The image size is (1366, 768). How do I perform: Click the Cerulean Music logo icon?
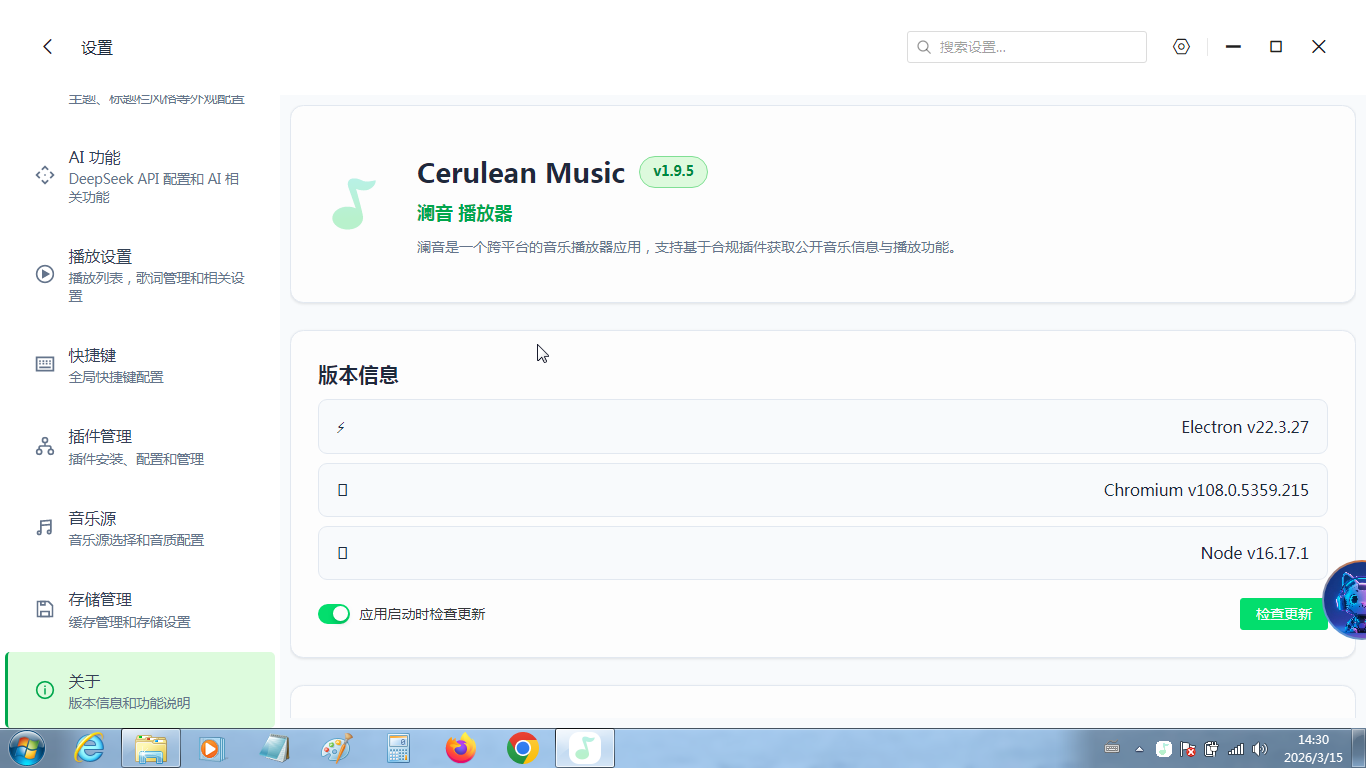tap(352, 203)
